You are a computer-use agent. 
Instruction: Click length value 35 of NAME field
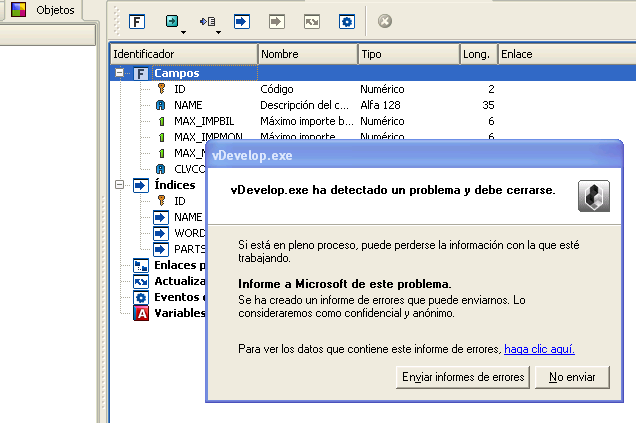(488, 105)
